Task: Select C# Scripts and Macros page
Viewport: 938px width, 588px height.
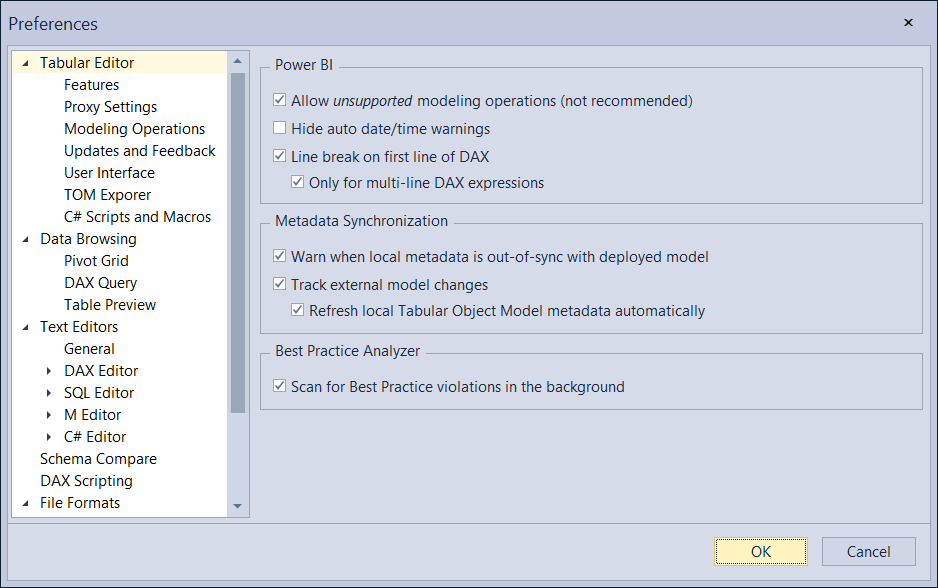Action: coord(137,216)
